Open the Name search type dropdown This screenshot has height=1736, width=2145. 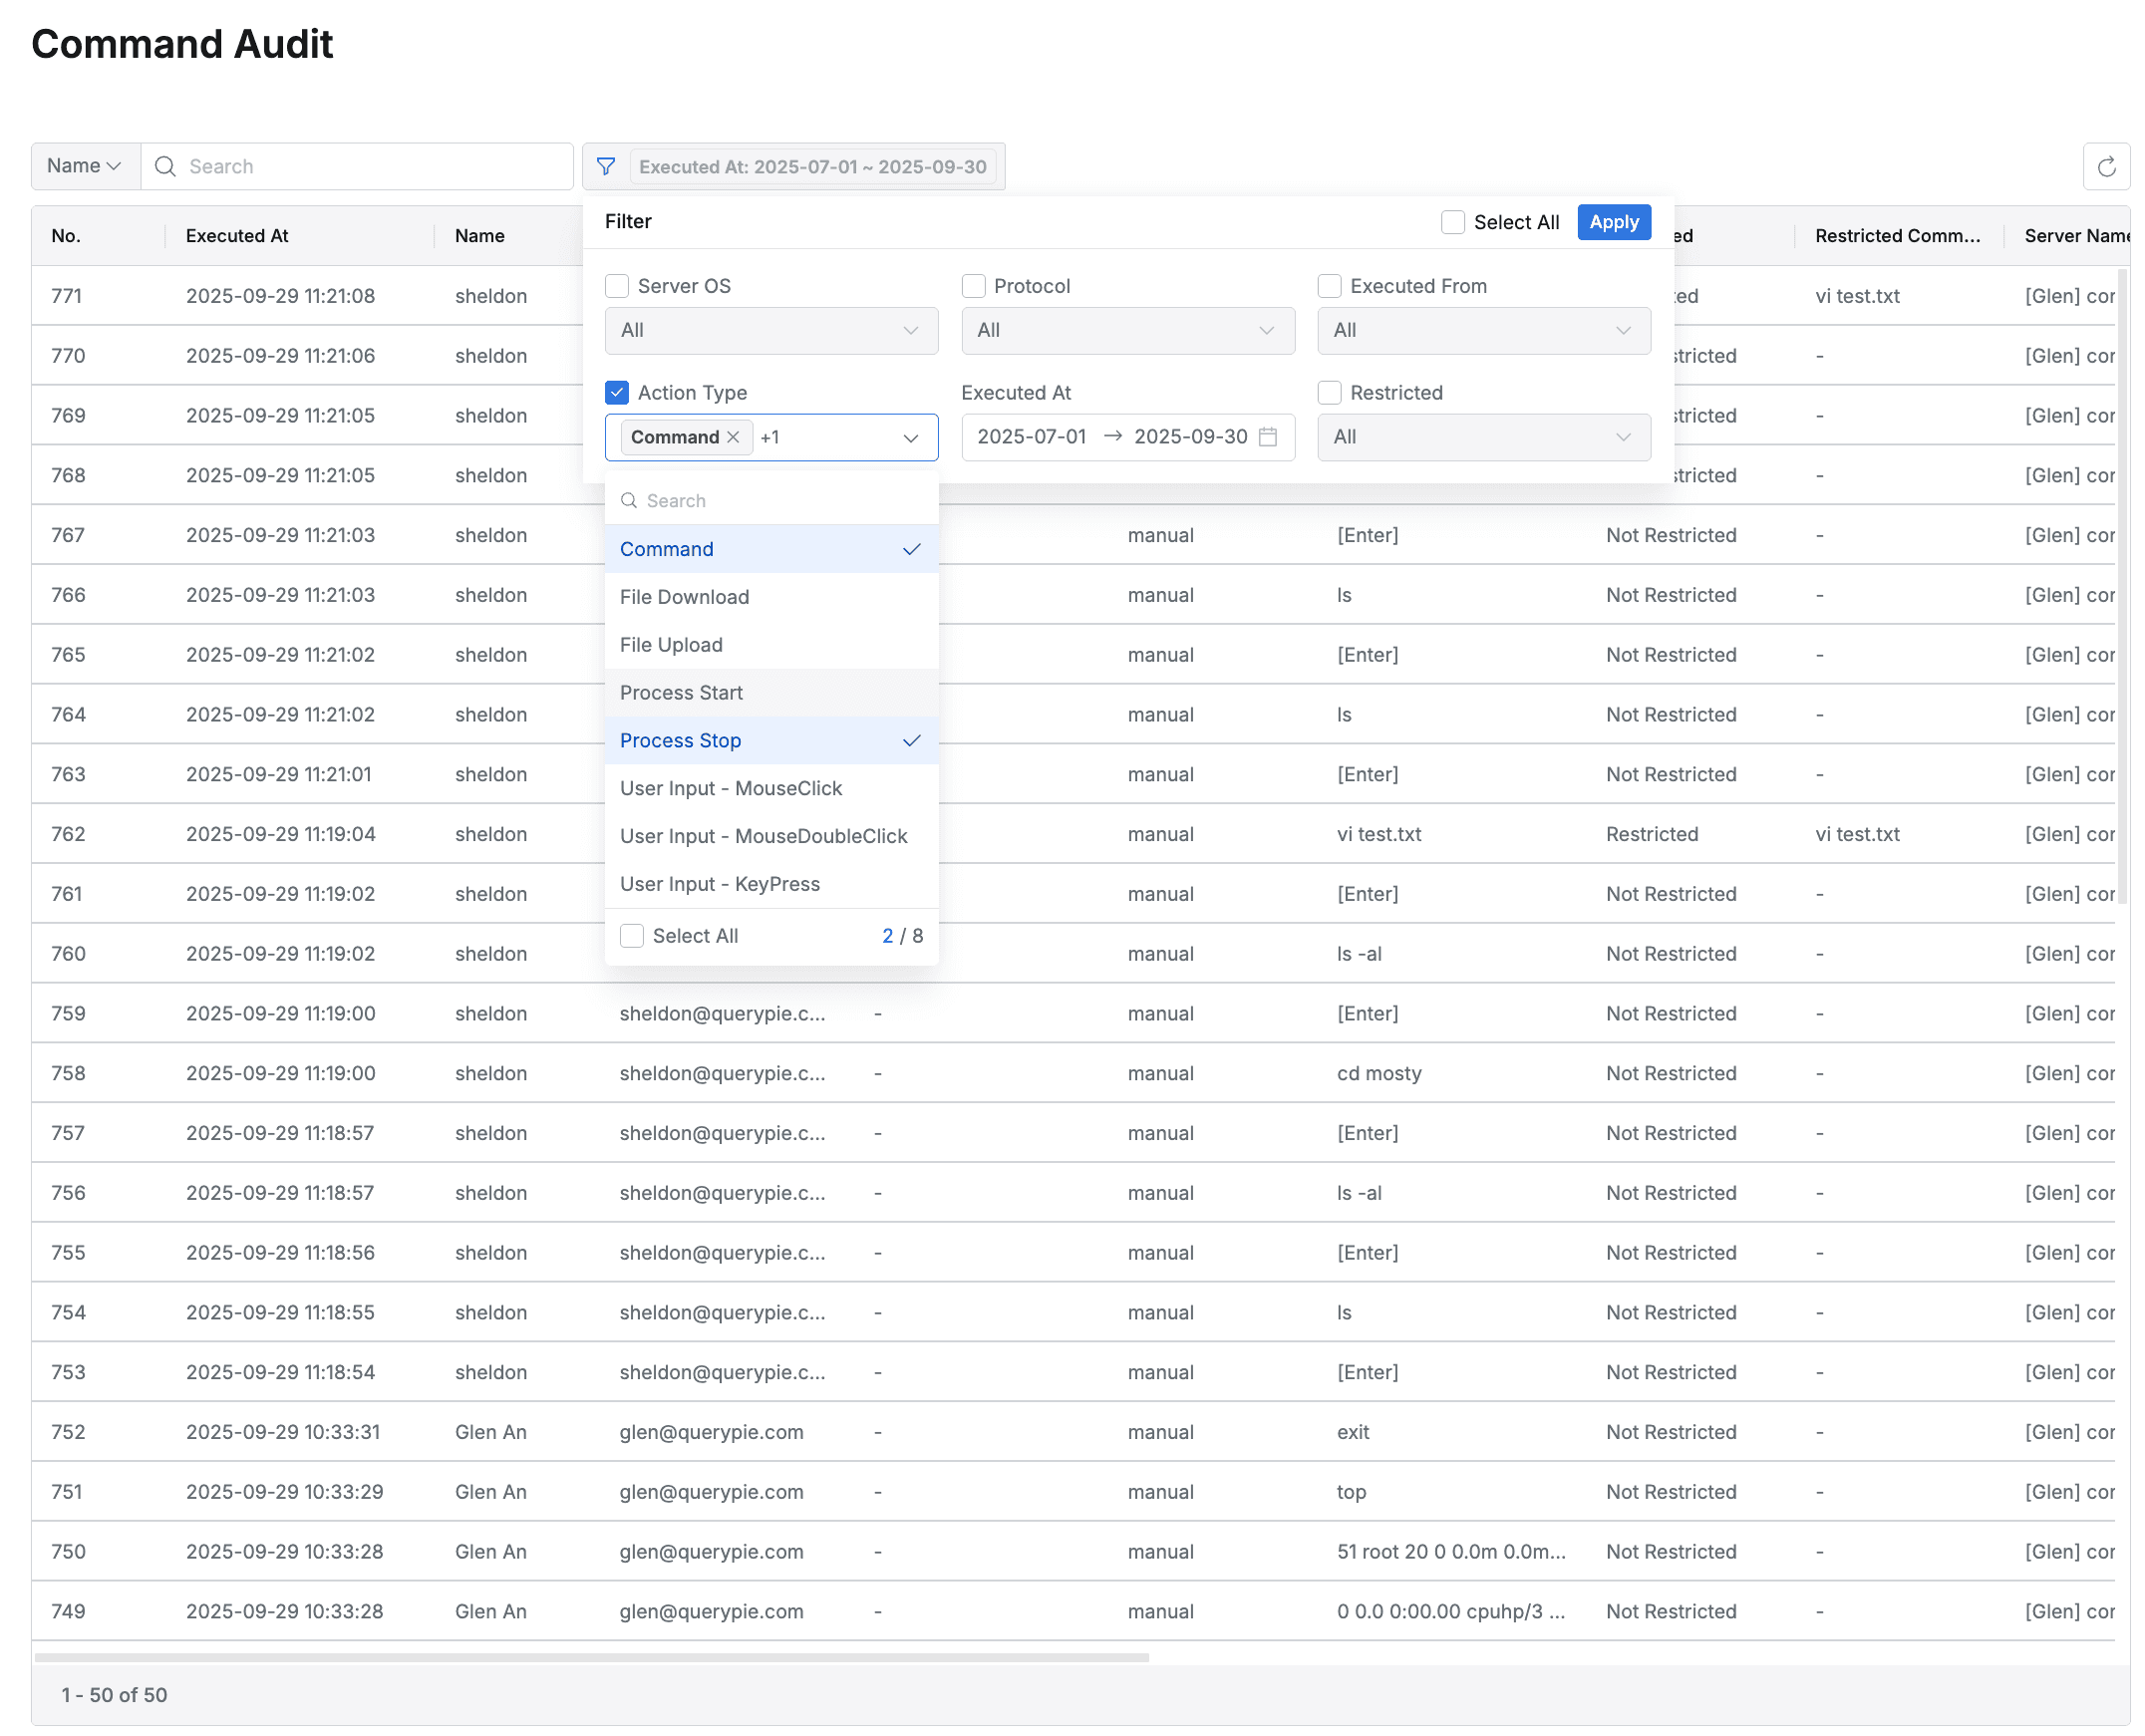point(84,166)
